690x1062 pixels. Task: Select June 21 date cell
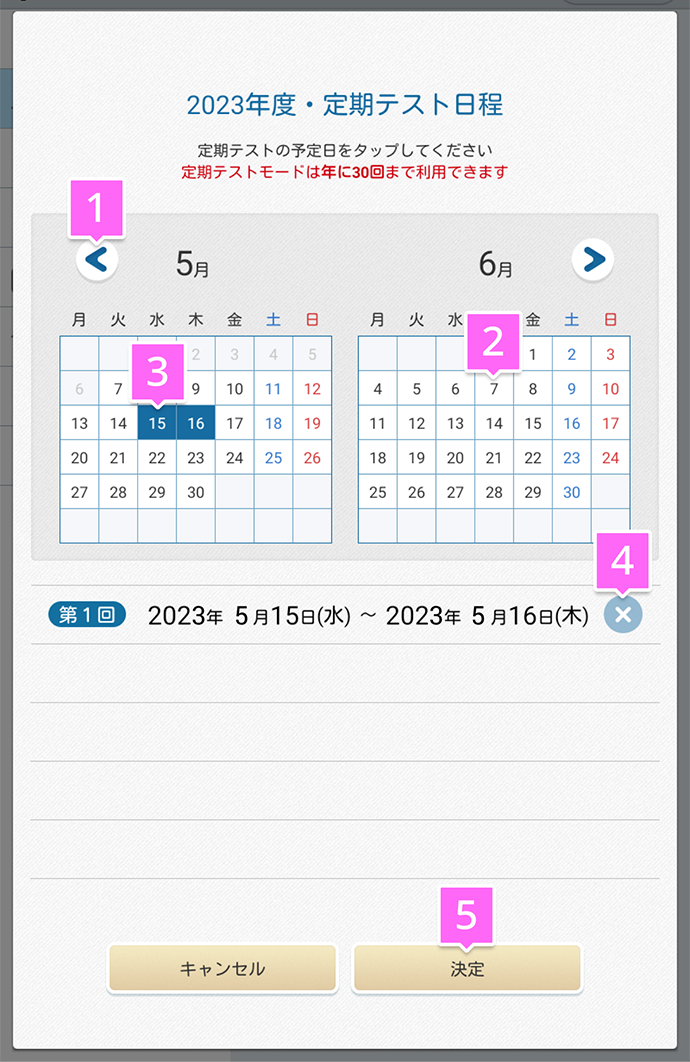pos(494,458)
